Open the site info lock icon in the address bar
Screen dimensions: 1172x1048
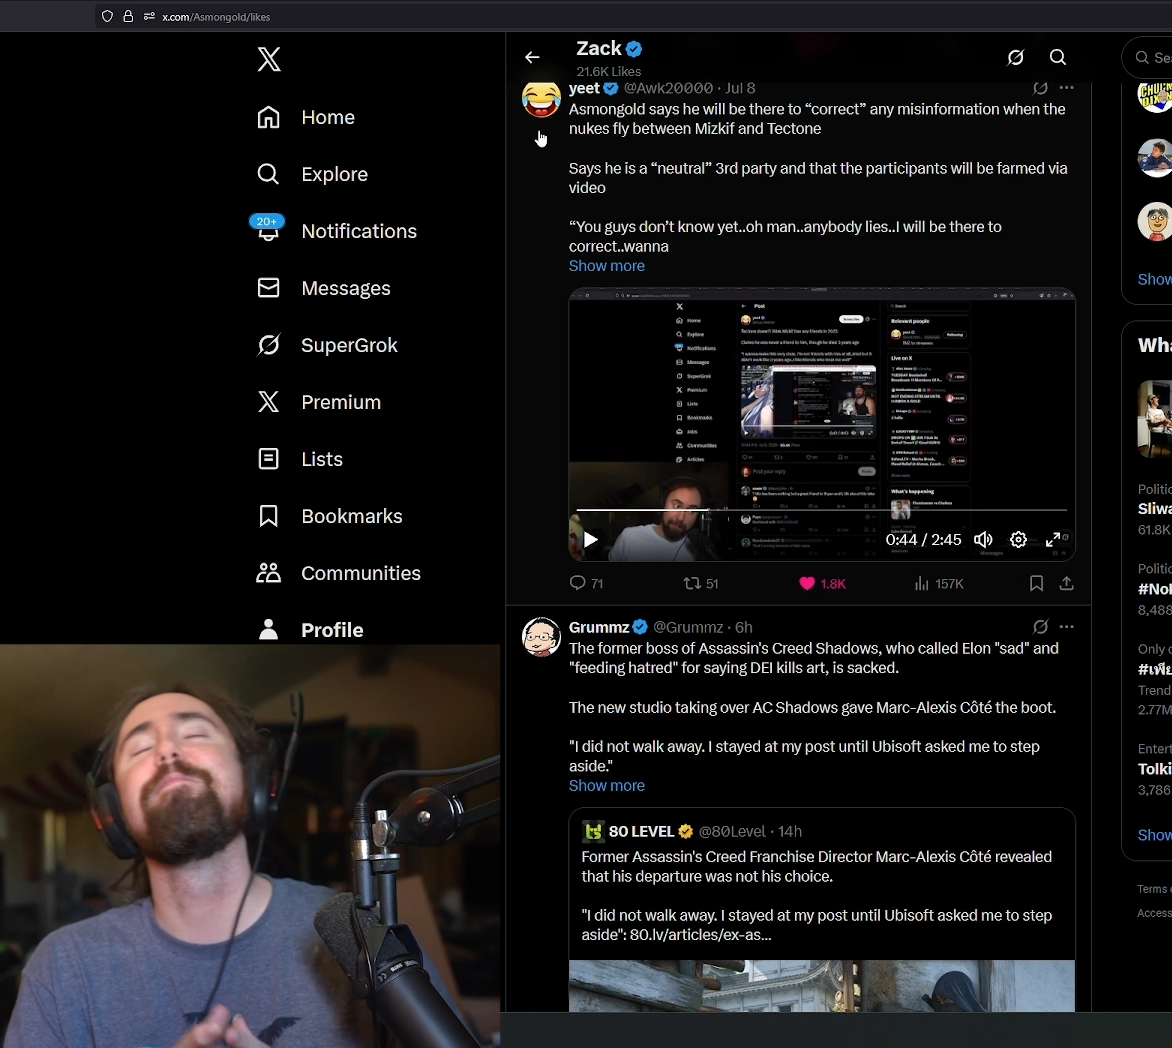pyautogui.click(x=128, y=16)
